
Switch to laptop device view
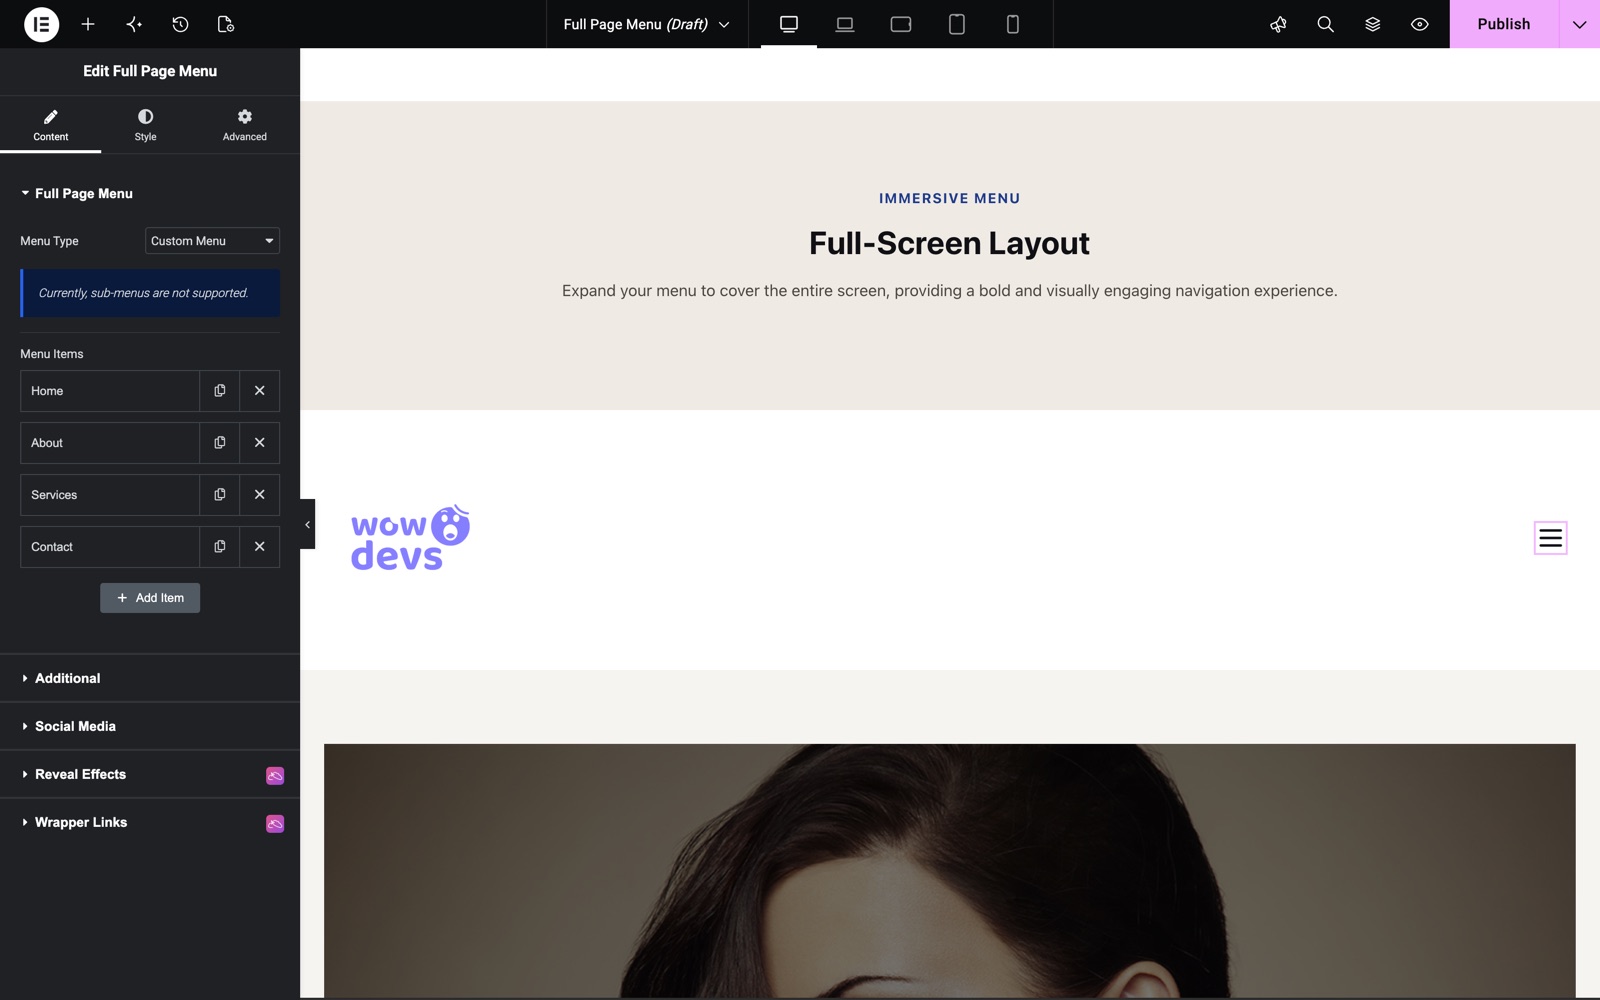click(x=845, y=24)
